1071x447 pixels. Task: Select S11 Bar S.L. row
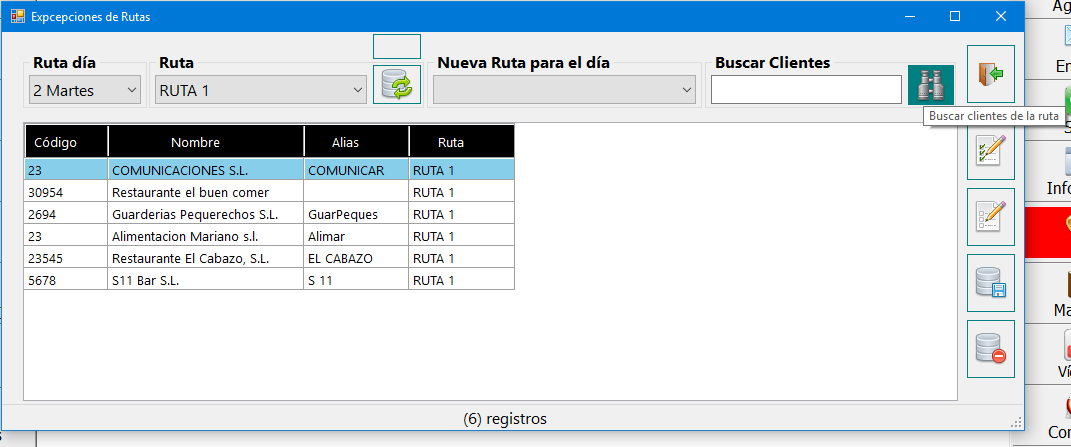tap(269, 280)
